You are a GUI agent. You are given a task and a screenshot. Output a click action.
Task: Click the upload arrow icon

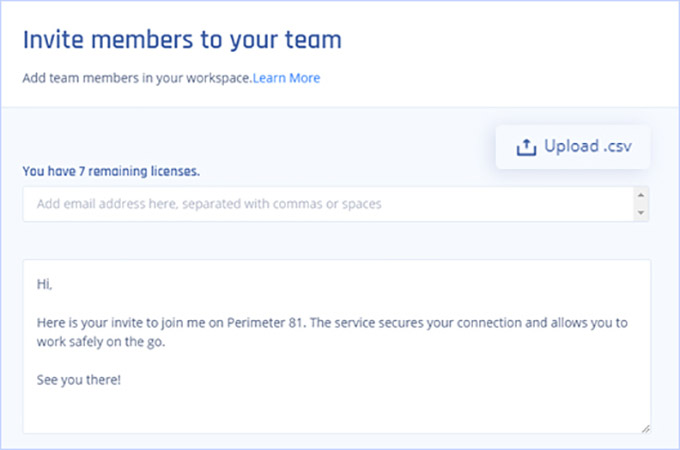point(526,147)
